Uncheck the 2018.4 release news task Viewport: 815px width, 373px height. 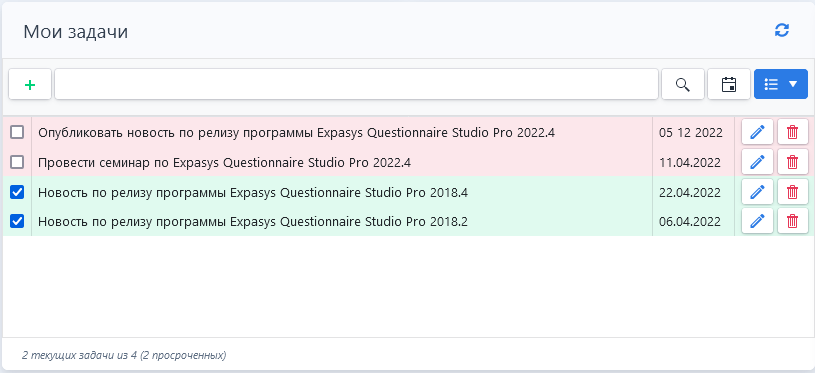coord(17,192)
